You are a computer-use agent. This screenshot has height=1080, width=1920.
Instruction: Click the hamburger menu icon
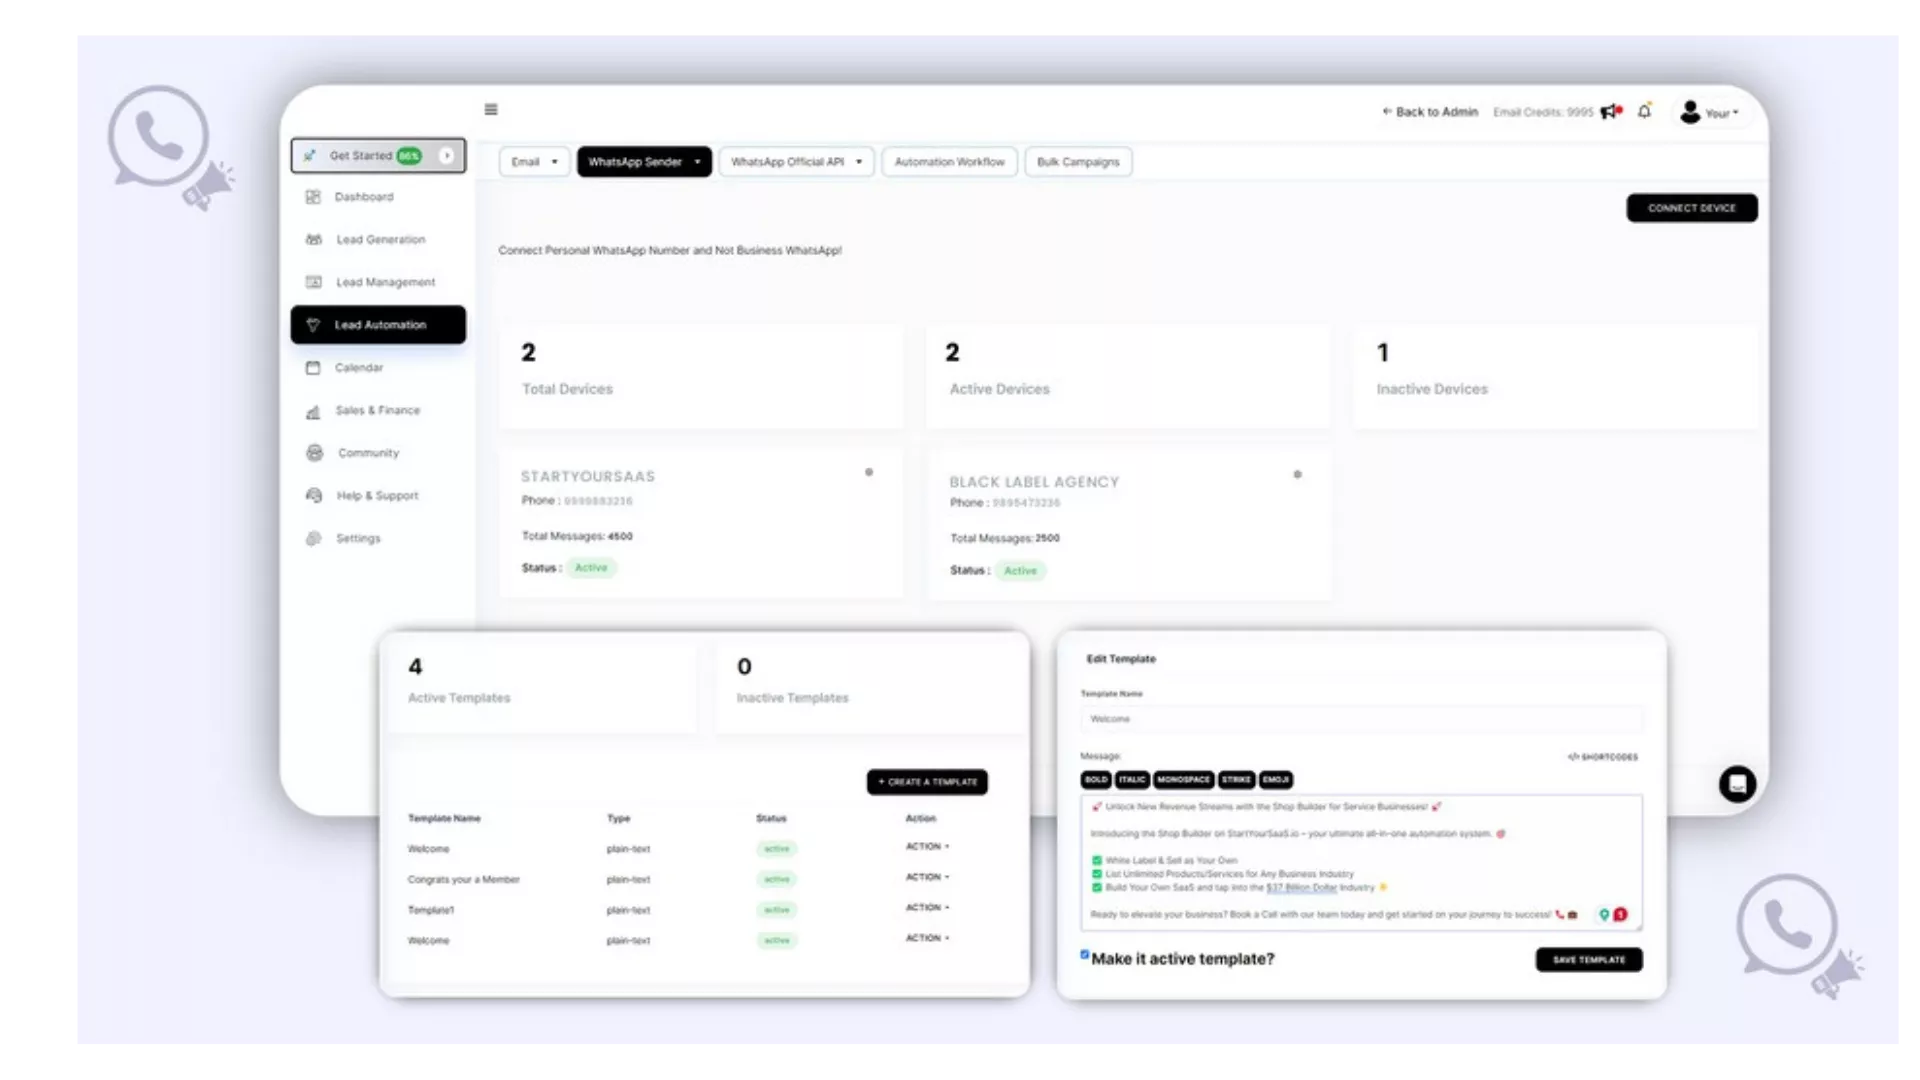(491, 110)
